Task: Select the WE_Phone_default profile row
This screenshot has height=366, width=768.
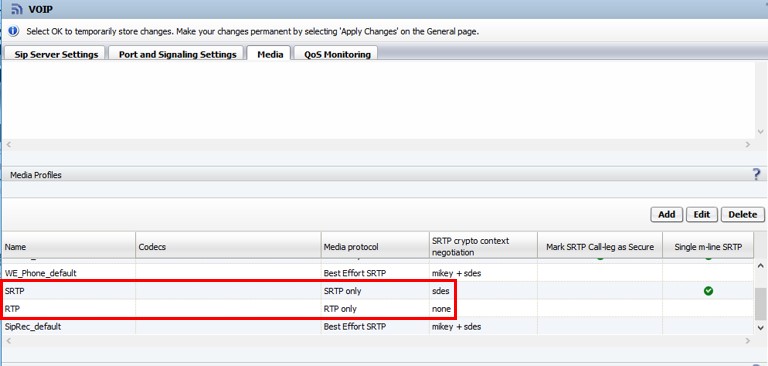Action: point(377,273)
